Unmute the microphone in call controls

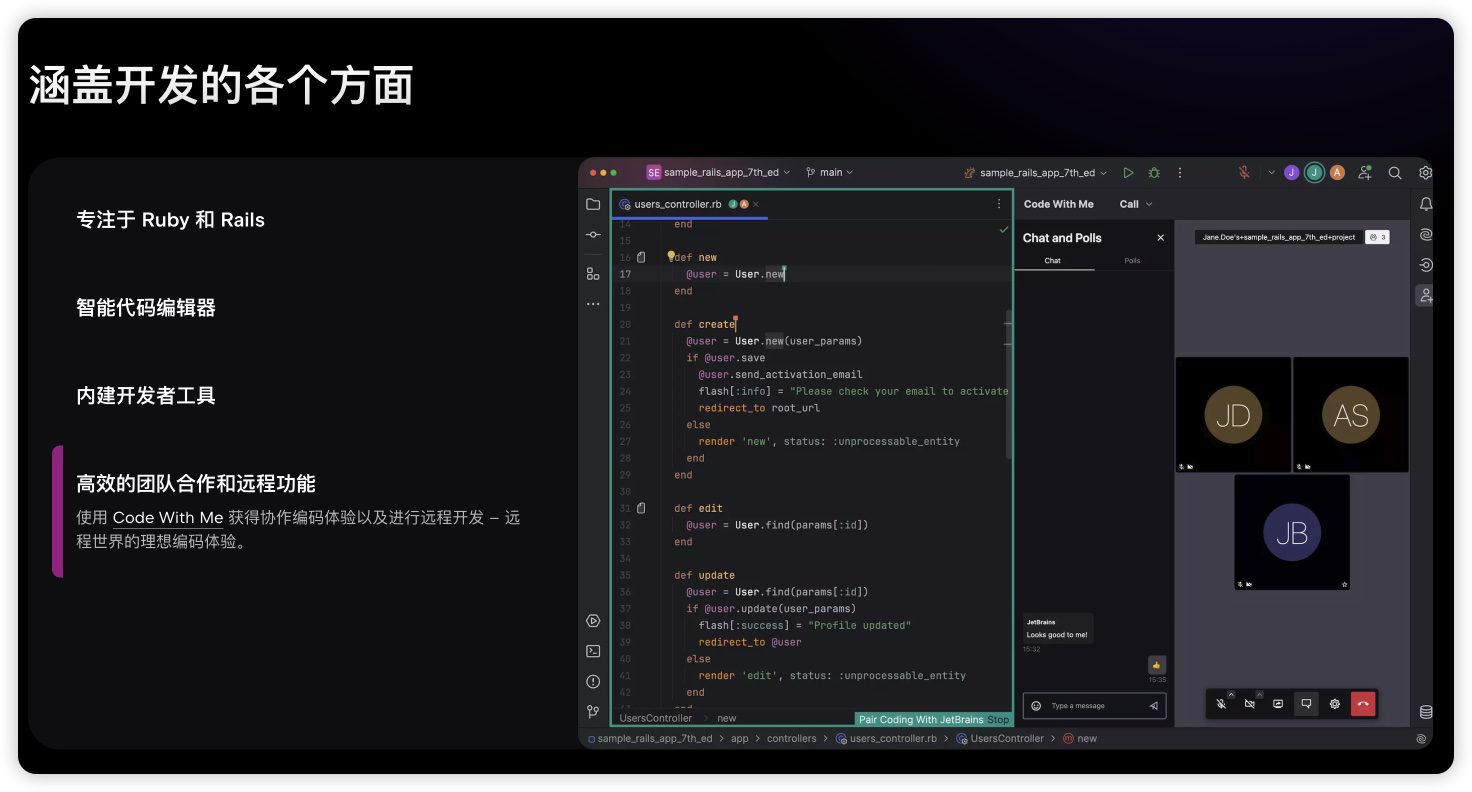(x=1221, y=704)
